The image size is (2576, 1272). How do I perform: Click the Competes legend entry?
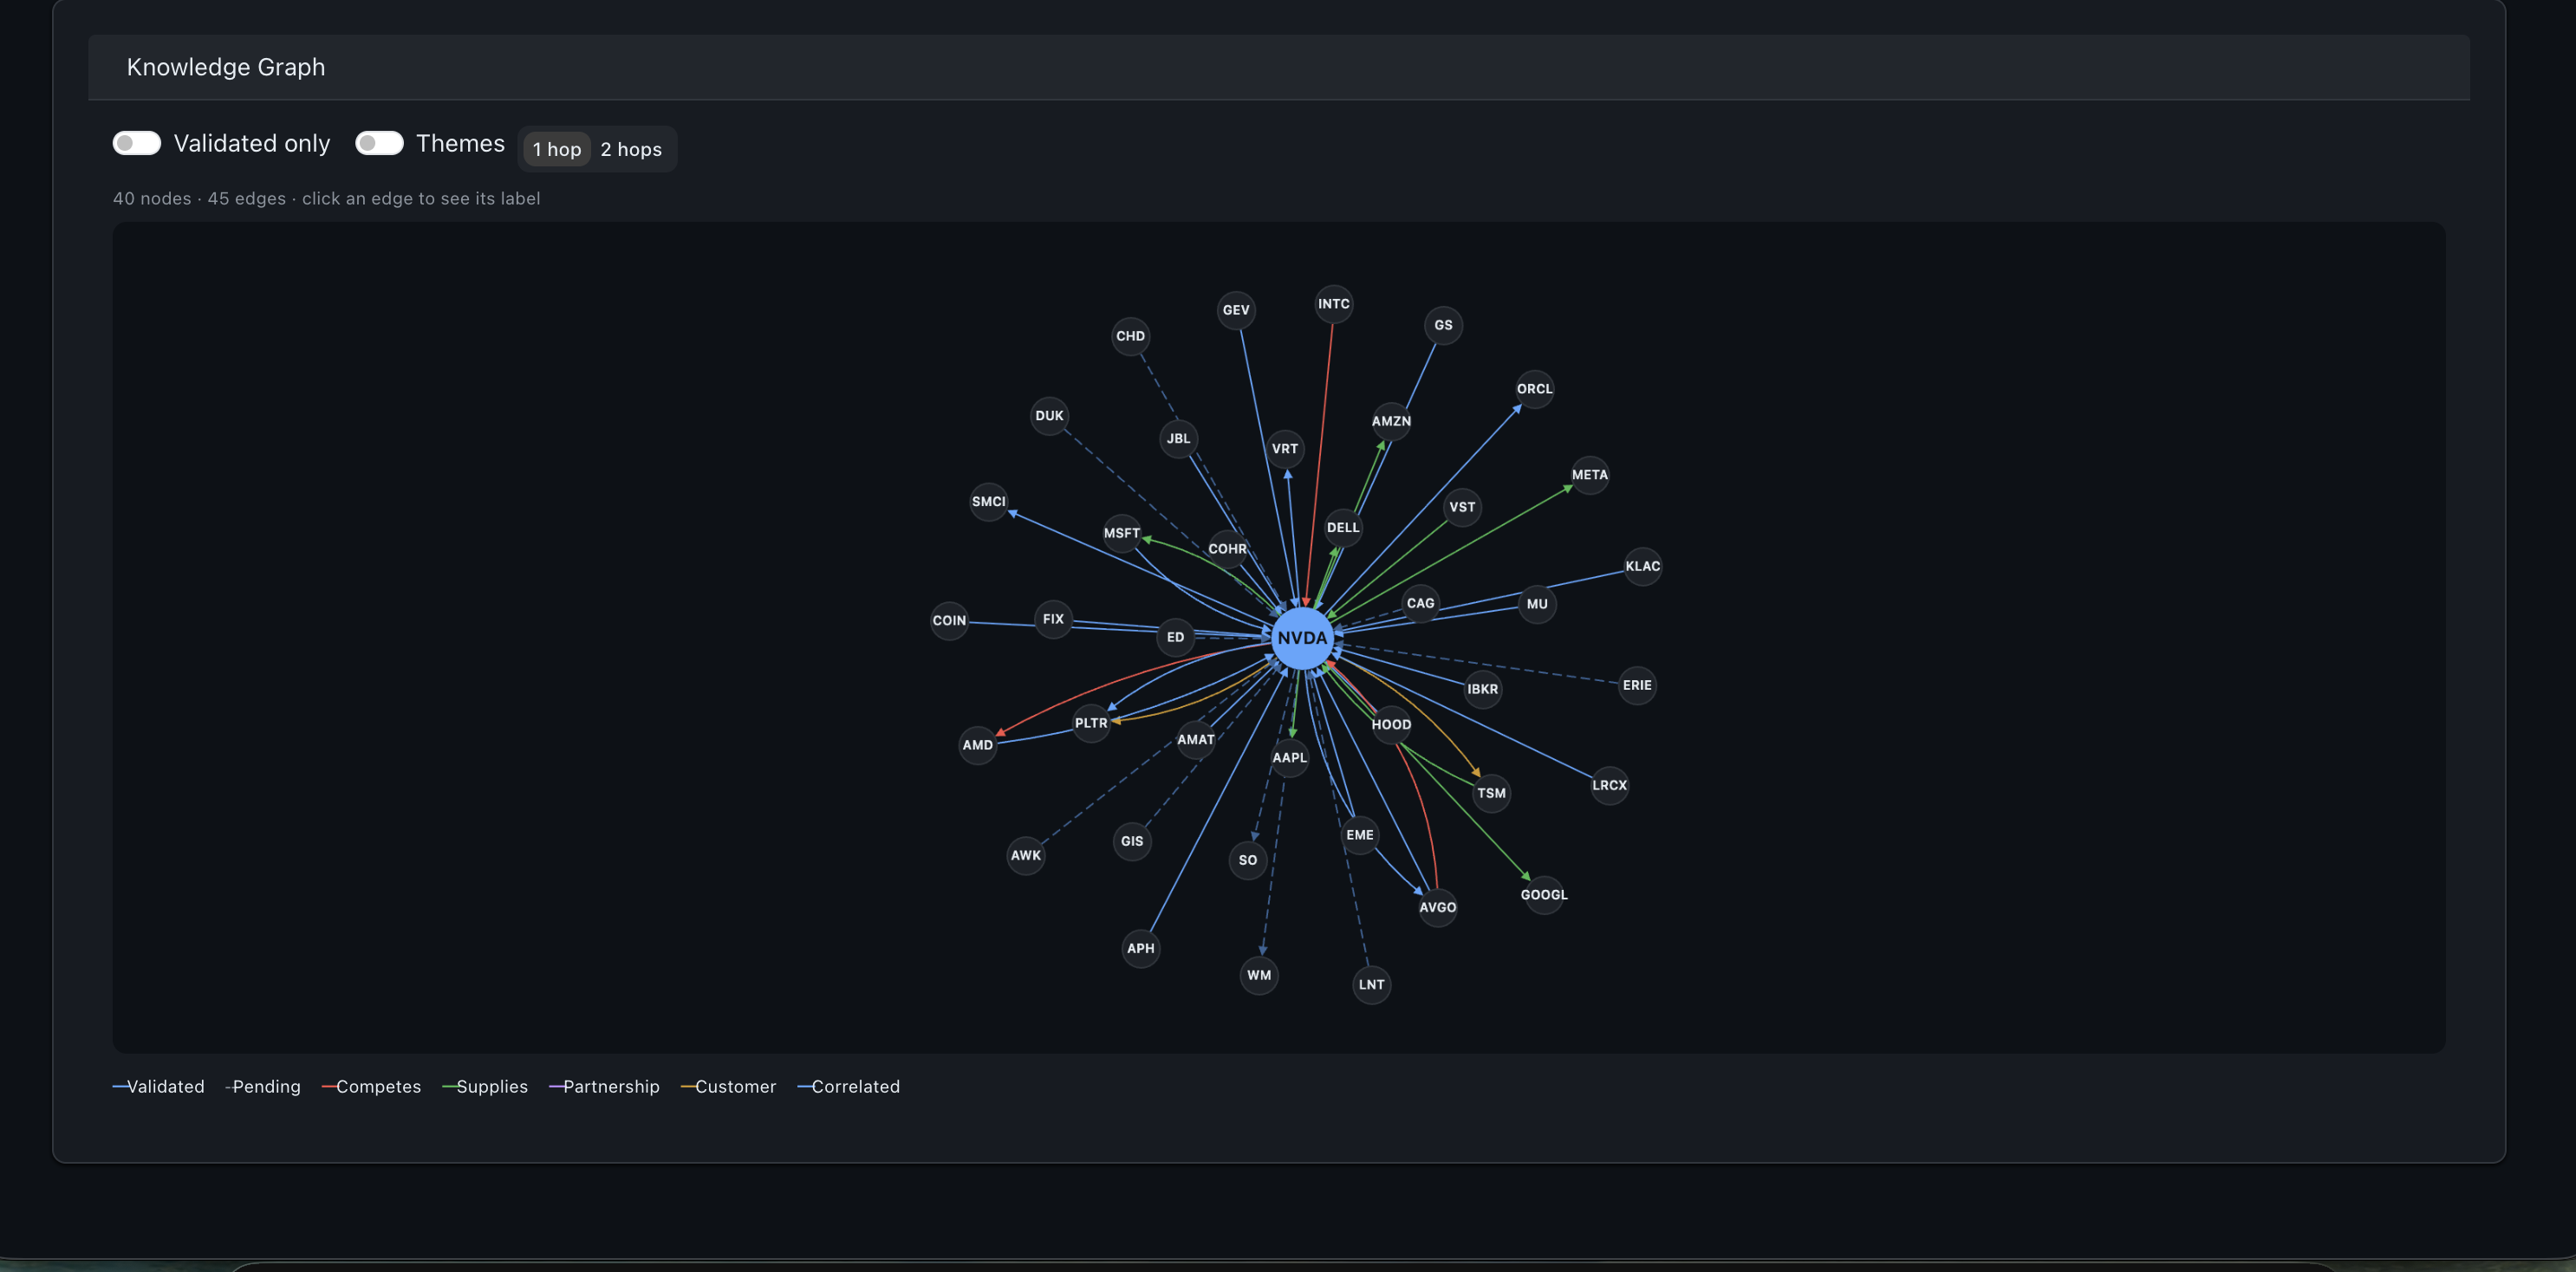[372, 1086]
